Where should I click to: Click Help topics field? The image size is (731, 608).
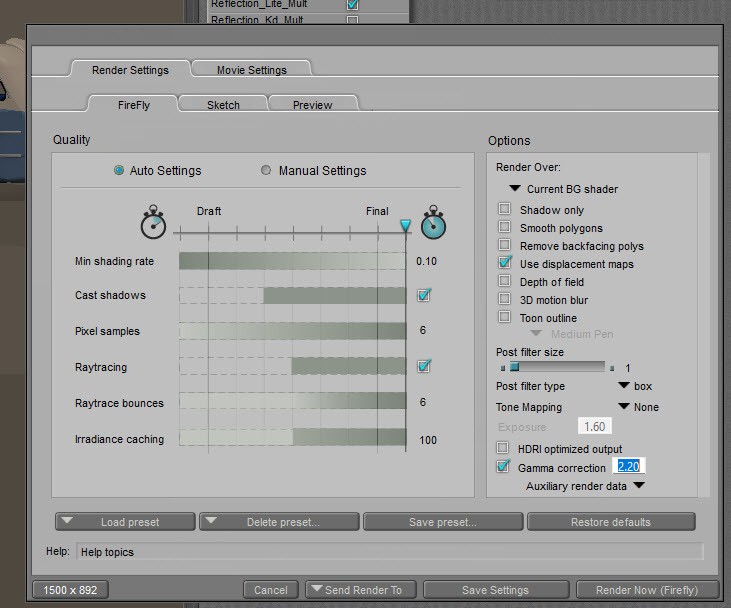click(389, 552)
